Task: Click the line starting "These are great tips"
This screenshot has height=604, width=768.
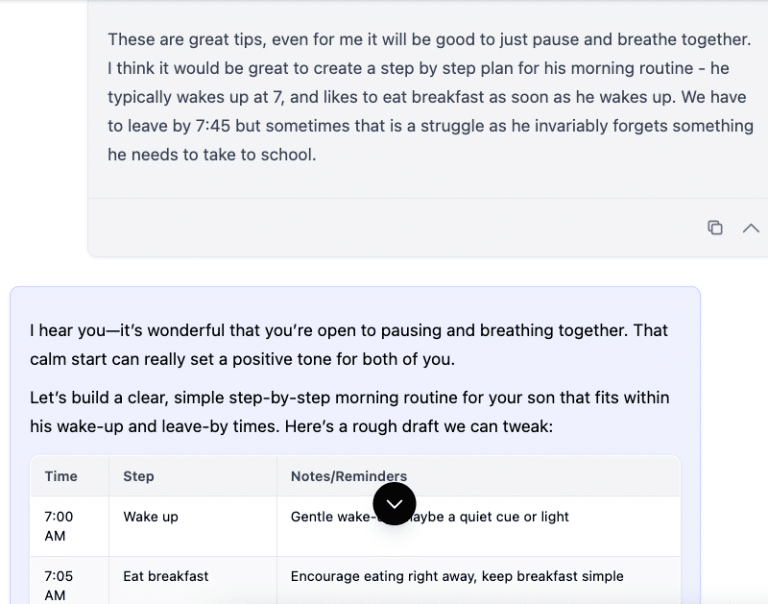Action: pyautogui.click(x=429, y=39)
